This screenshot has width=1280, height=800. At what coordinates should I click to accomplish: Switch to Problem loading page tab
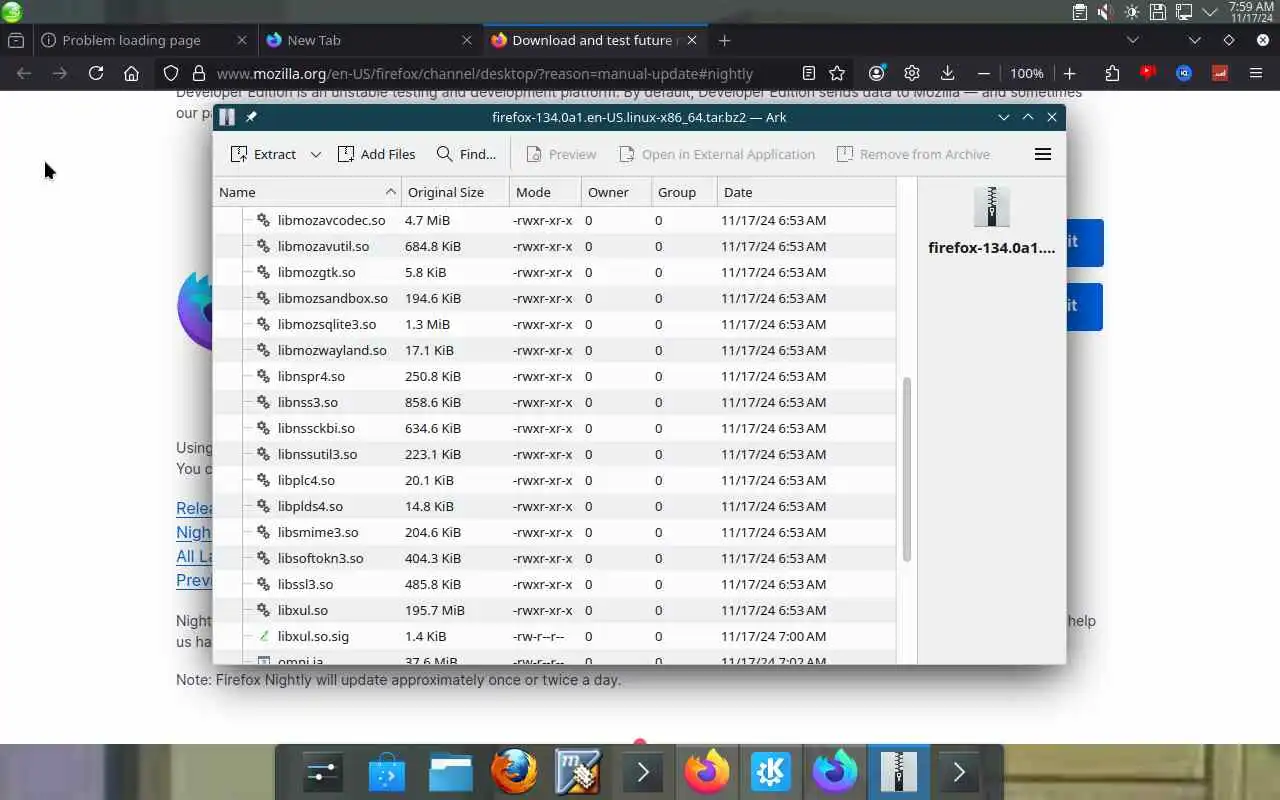[144, 40]
